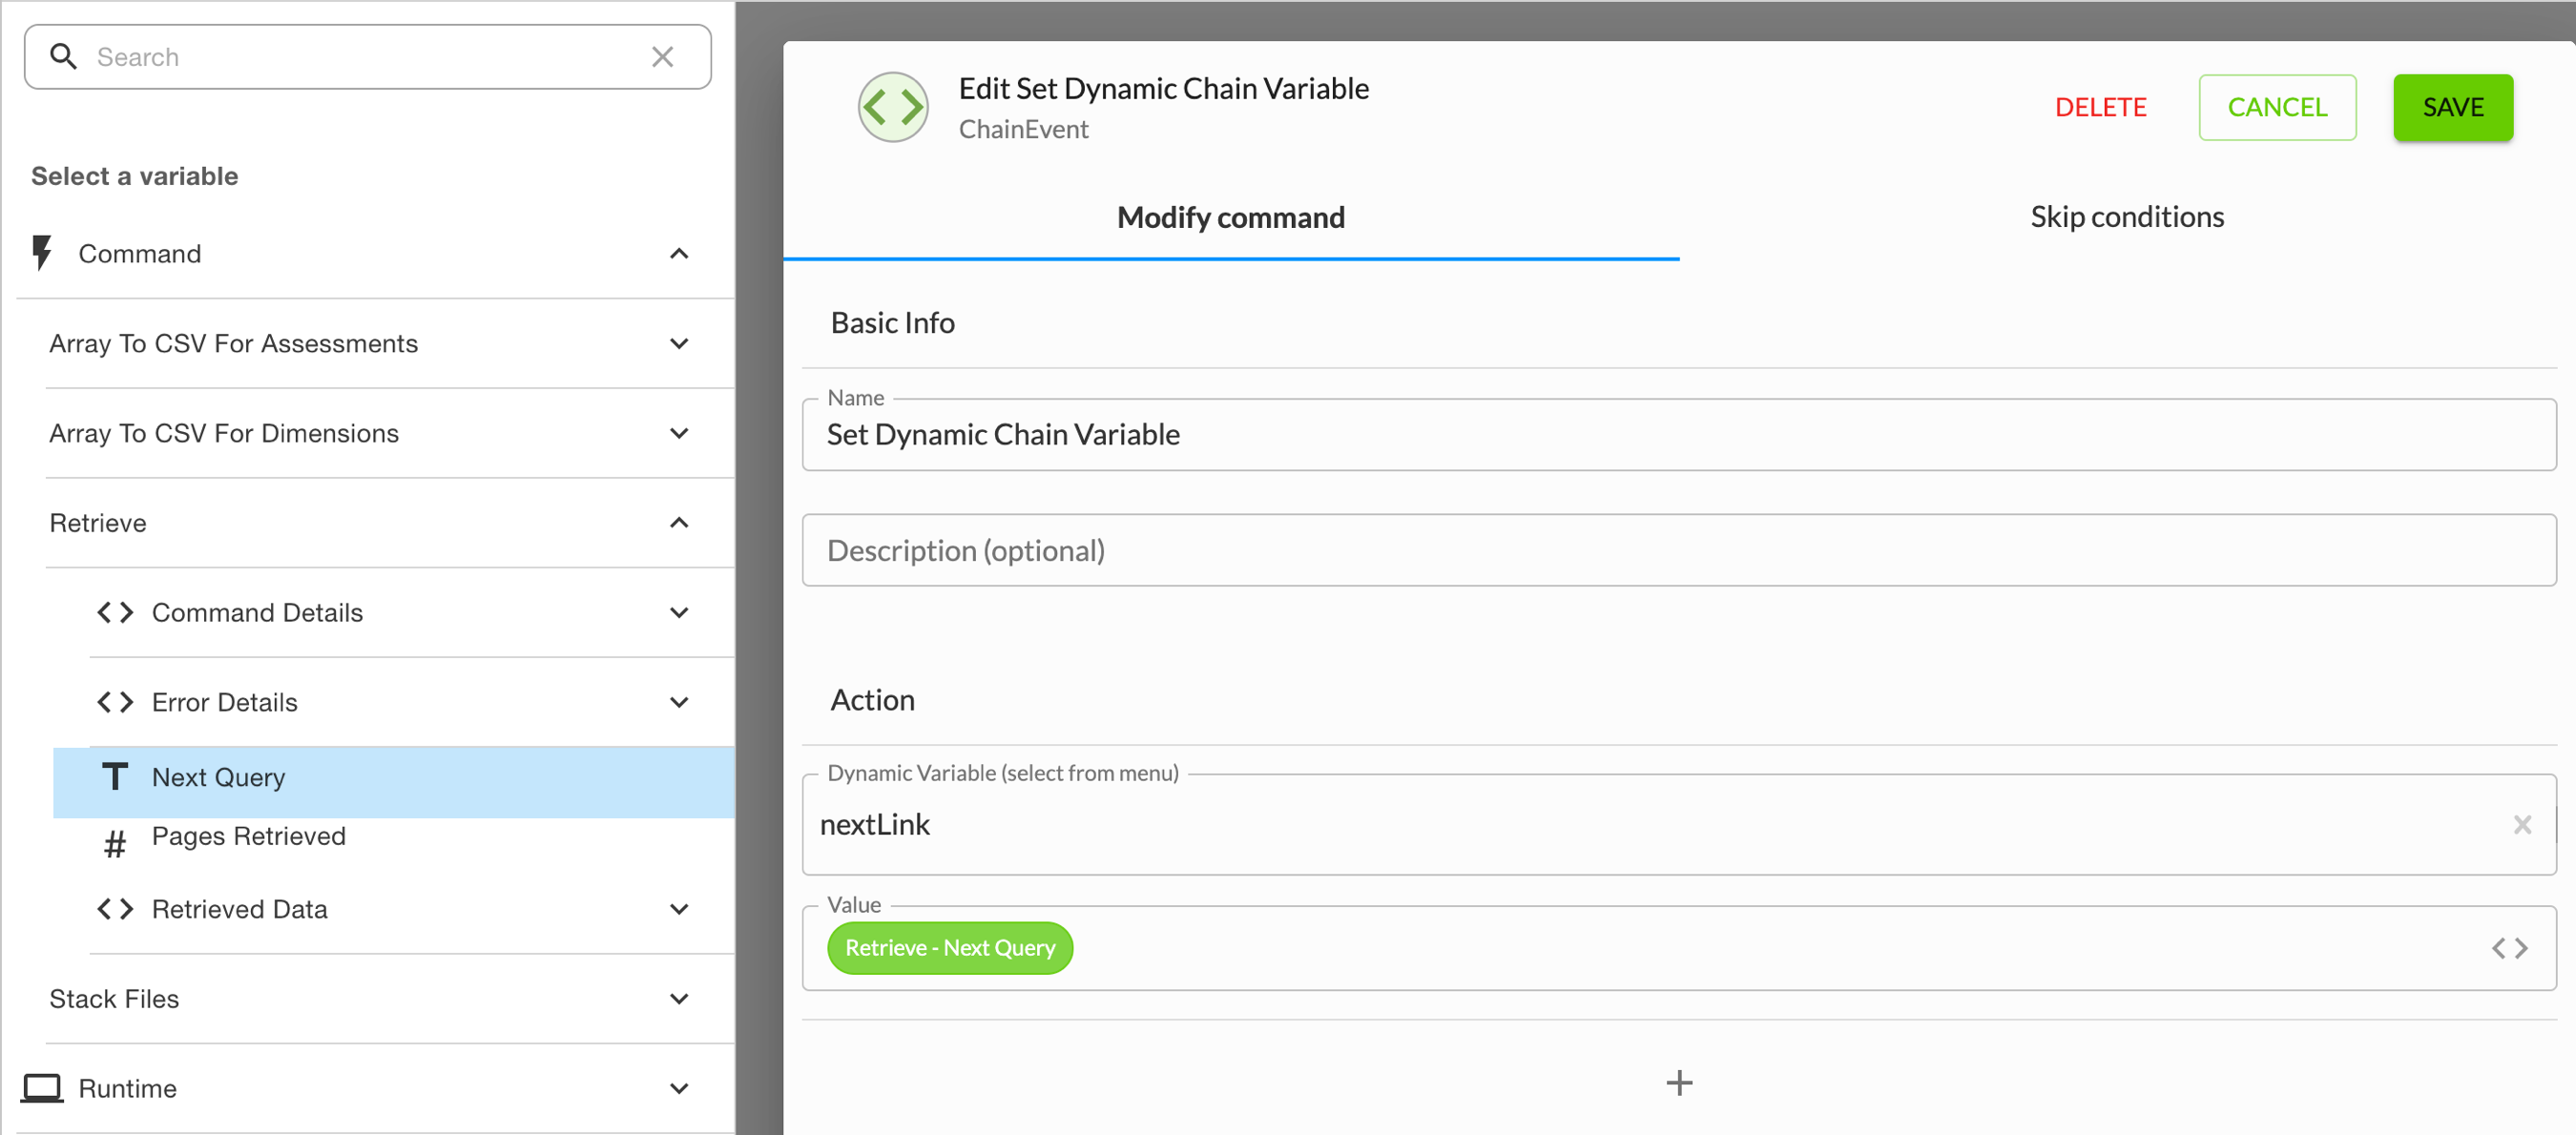Delete the ChainEvent command

[x=2100, y=107]
